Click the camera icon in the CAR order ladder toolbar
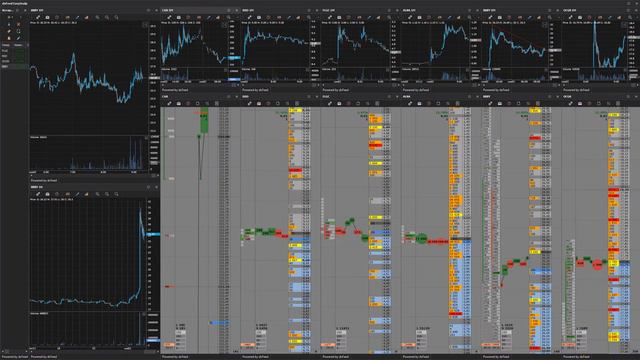The height and width of the screenshot is (360, 640). tap(179, 104)
